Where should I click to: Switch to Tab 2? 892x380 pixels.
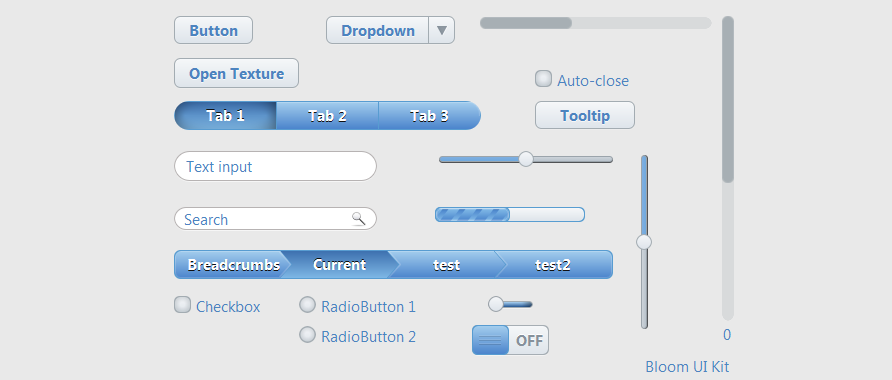[x=327, y=116]
